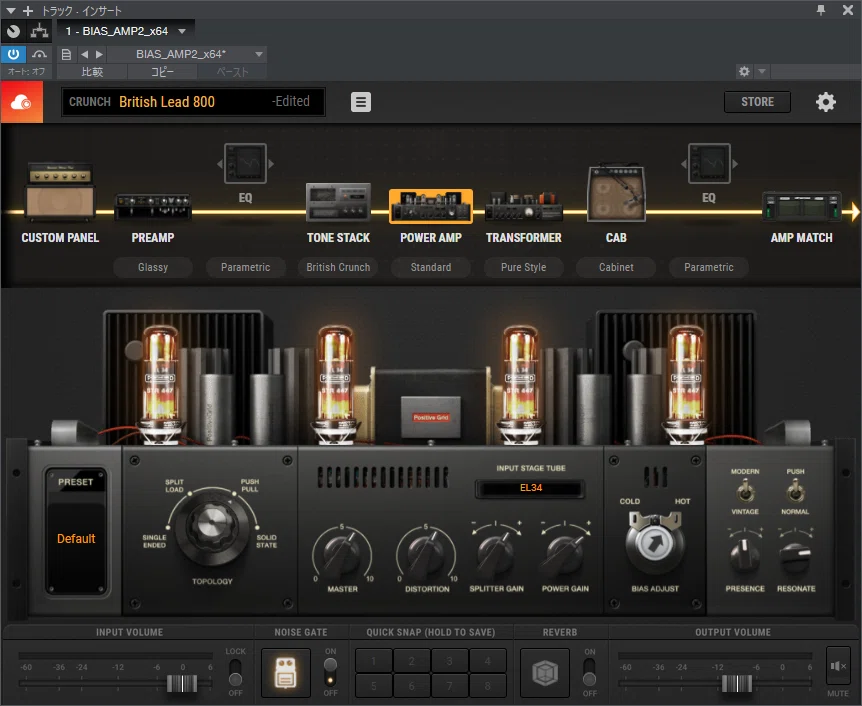862x706 pixels.
Task: Collapse the track insert panel triangle
Action: tap(10, 10)
